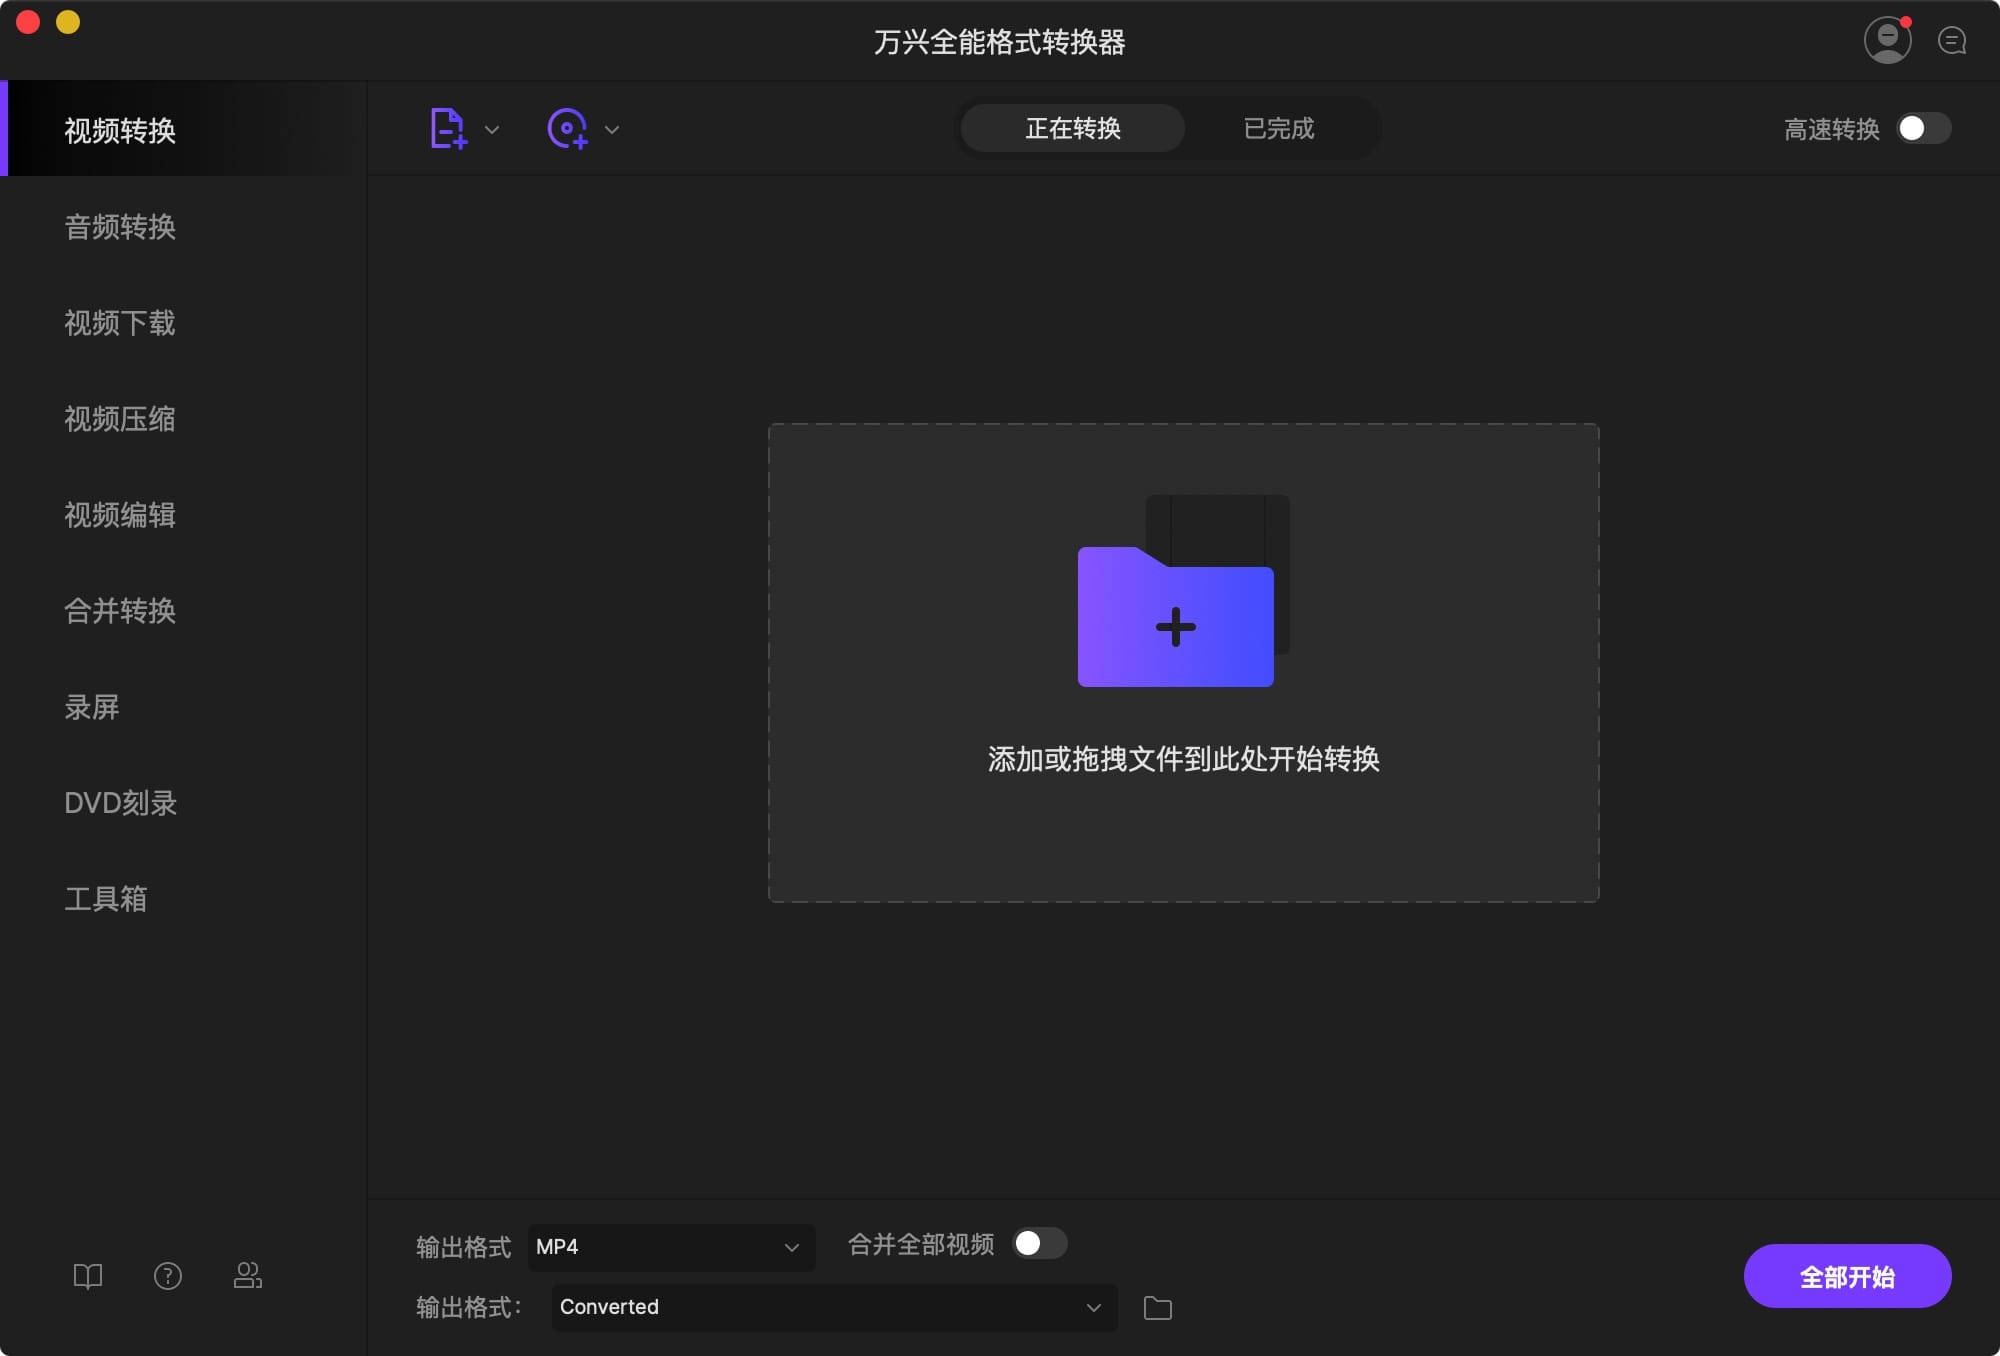Click the help question mark icon
The image size is (2000, 1356).
168,1276
